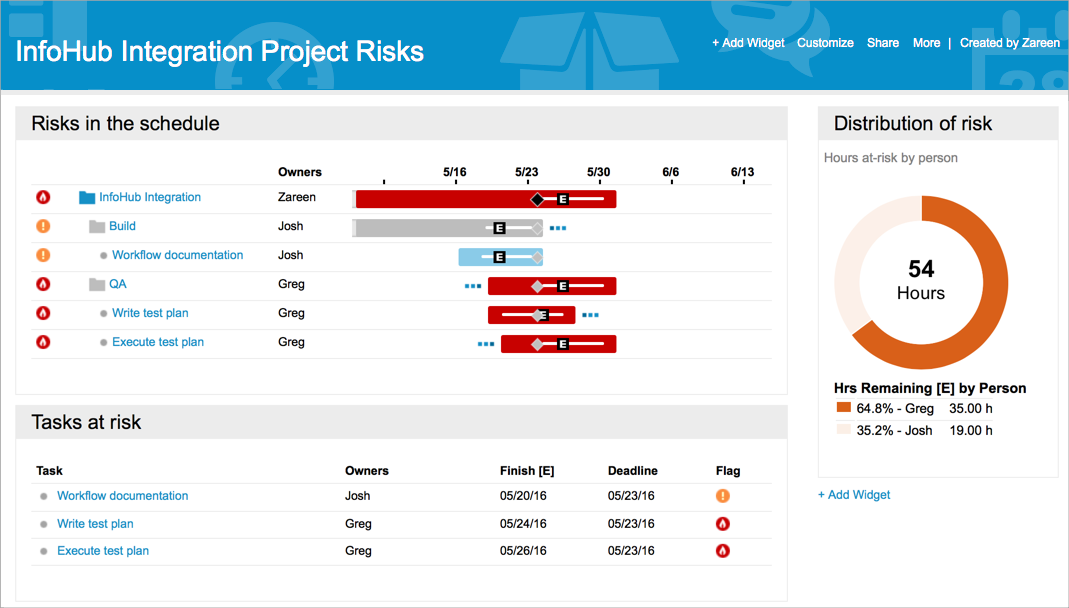Click the blue ellipsis after Build's schedule bar
Image resolution: width=1069 pixels, height=608 pixels.
click(x=558, y=227)
